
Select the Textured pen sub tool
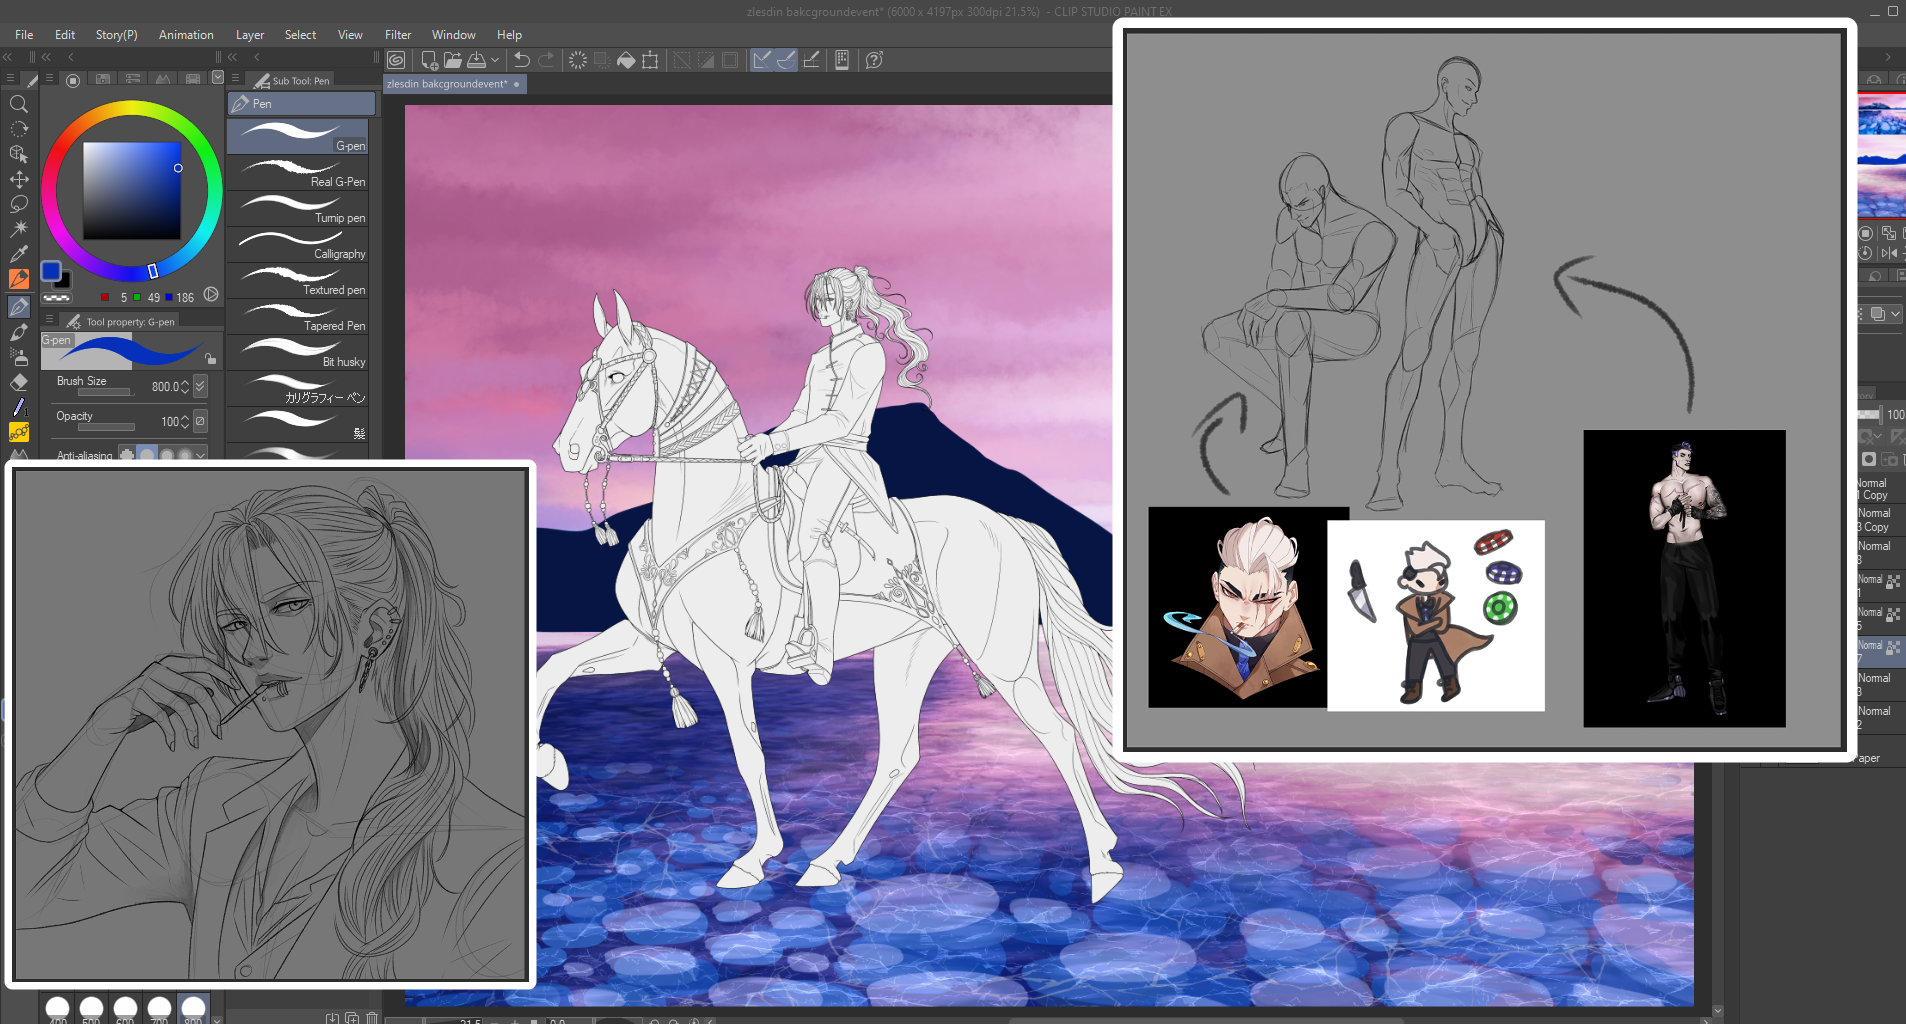tap(298, 280)
